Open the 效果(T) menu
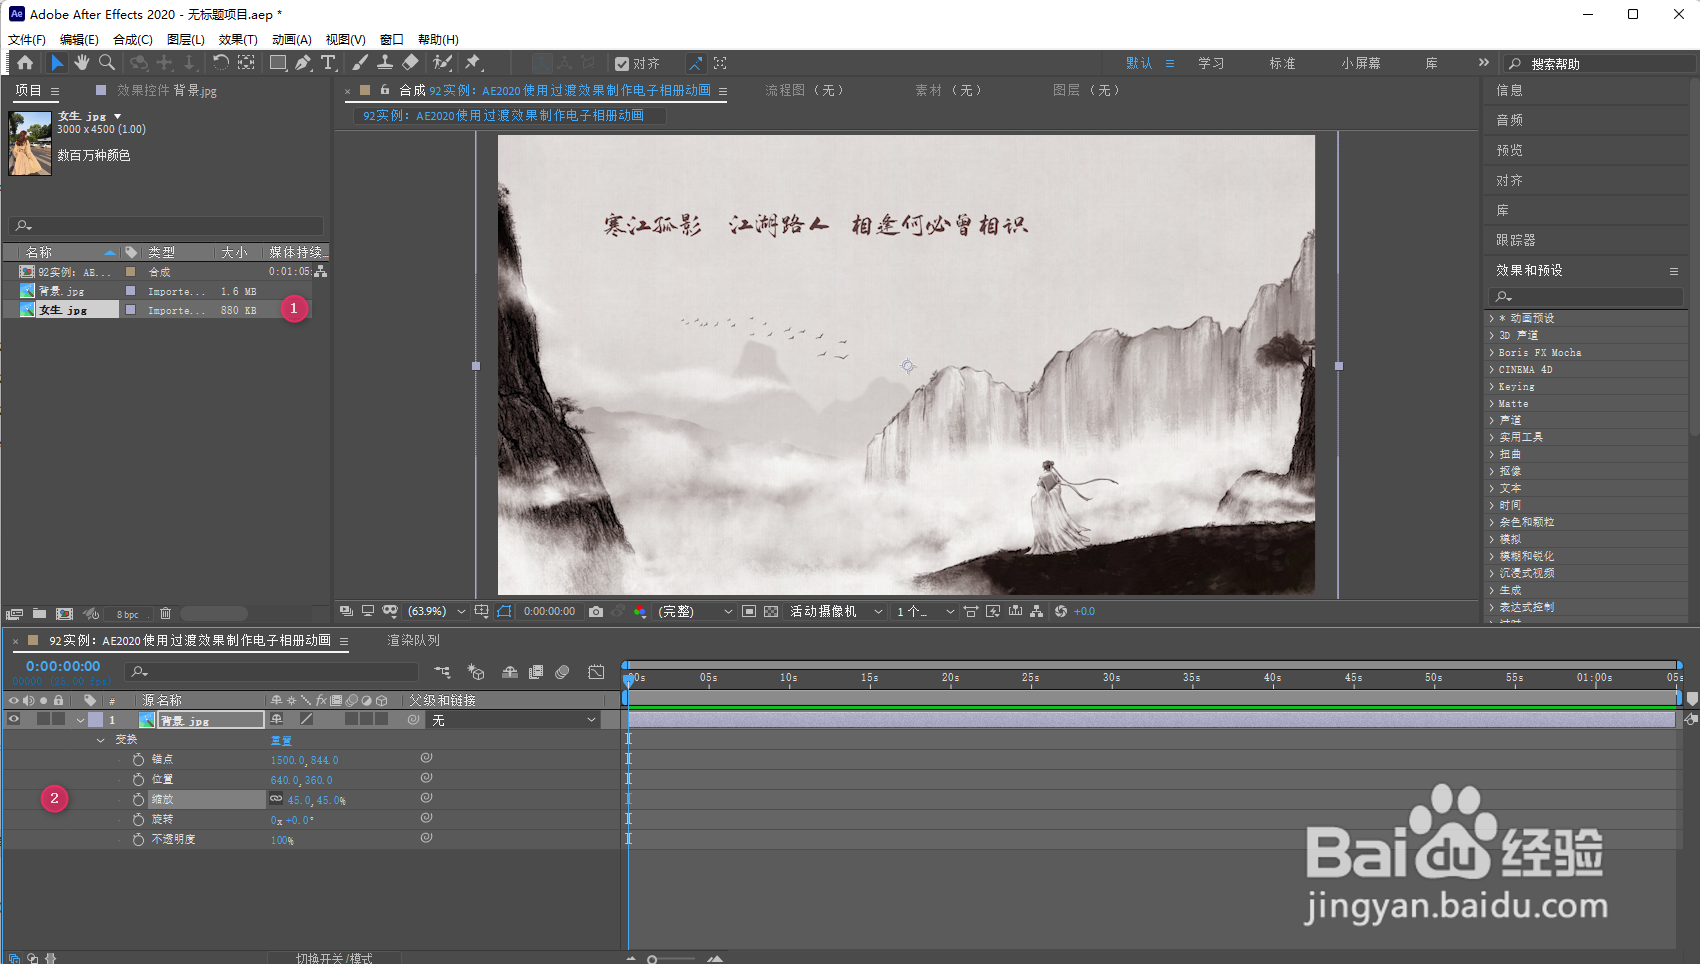 pyautogui.click(x=238, y=39)
